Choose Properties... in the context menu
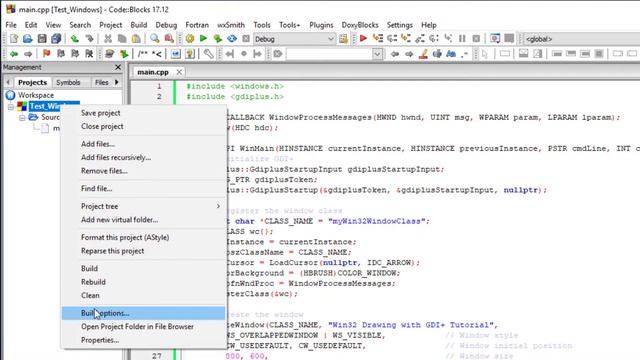This screenshot has width=640, height=360. 143,340
